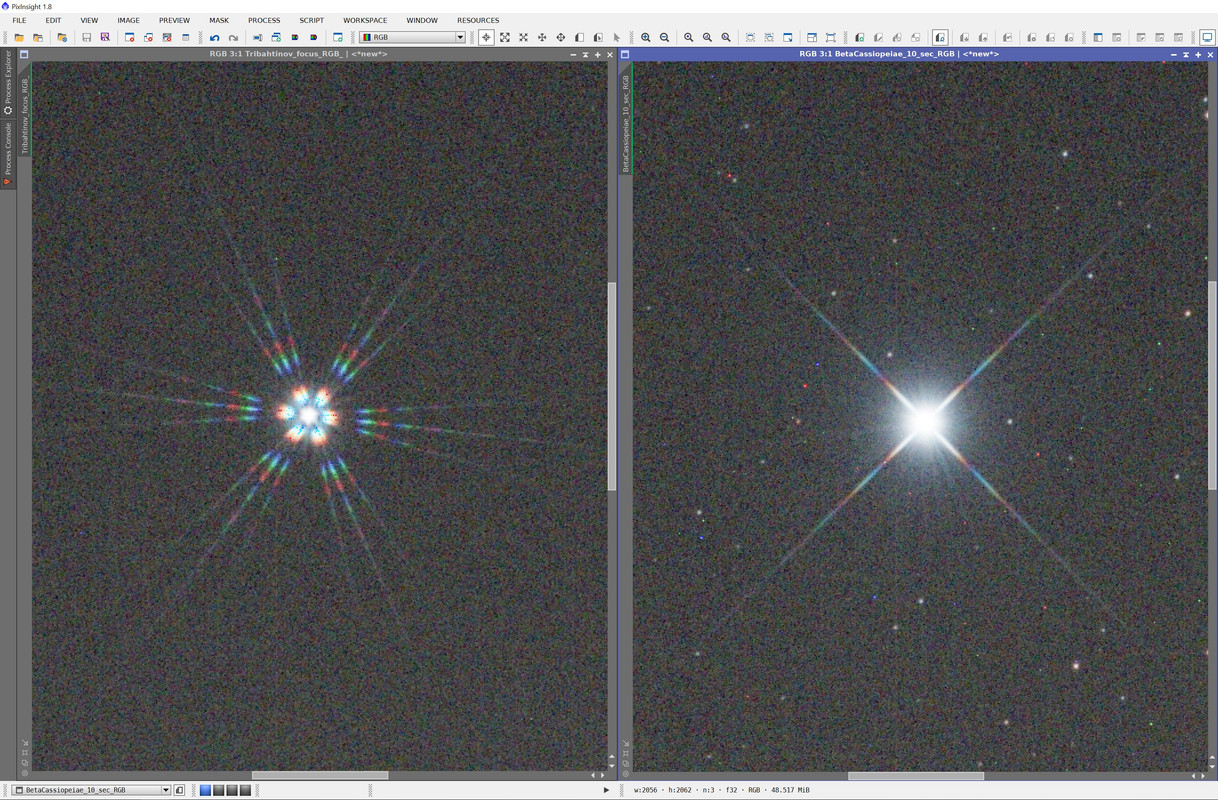
Task: Click the Save As icon
Action: pos(105,37)
